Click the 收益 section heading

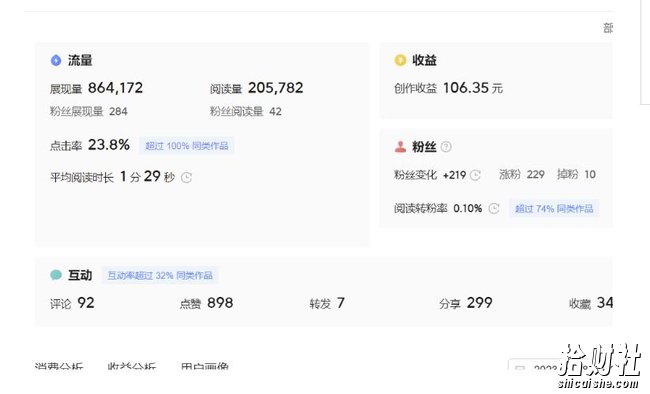pyautogui.click(x=424, y=61)
